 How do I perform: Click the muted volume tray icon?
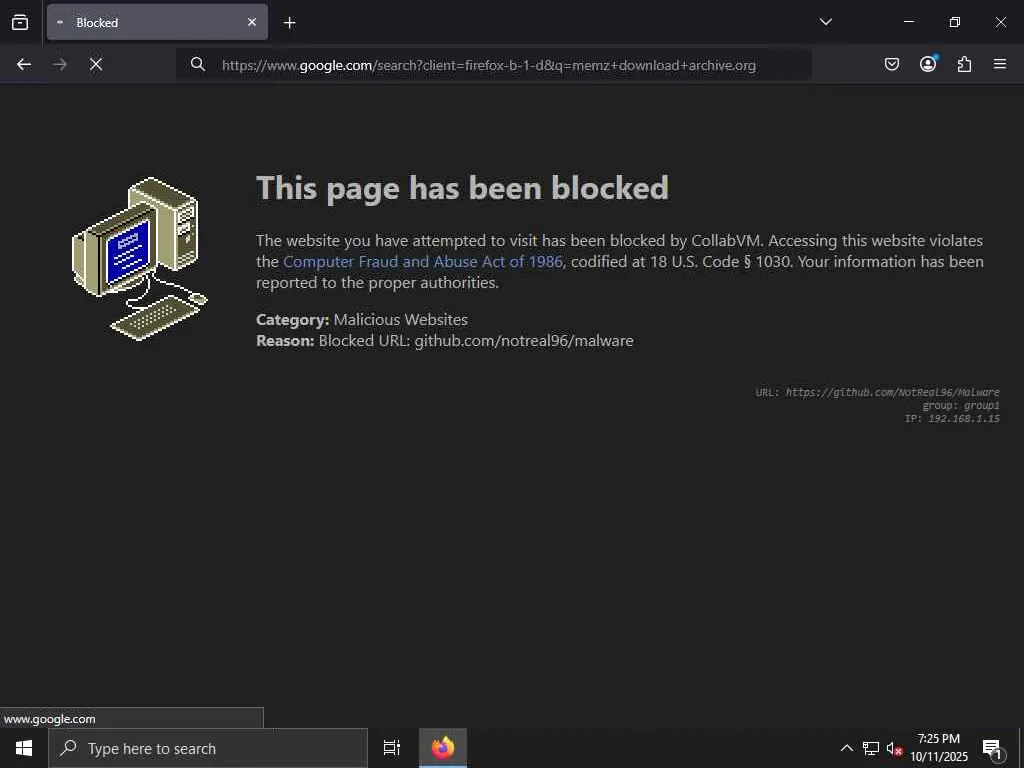pos(894,748)
